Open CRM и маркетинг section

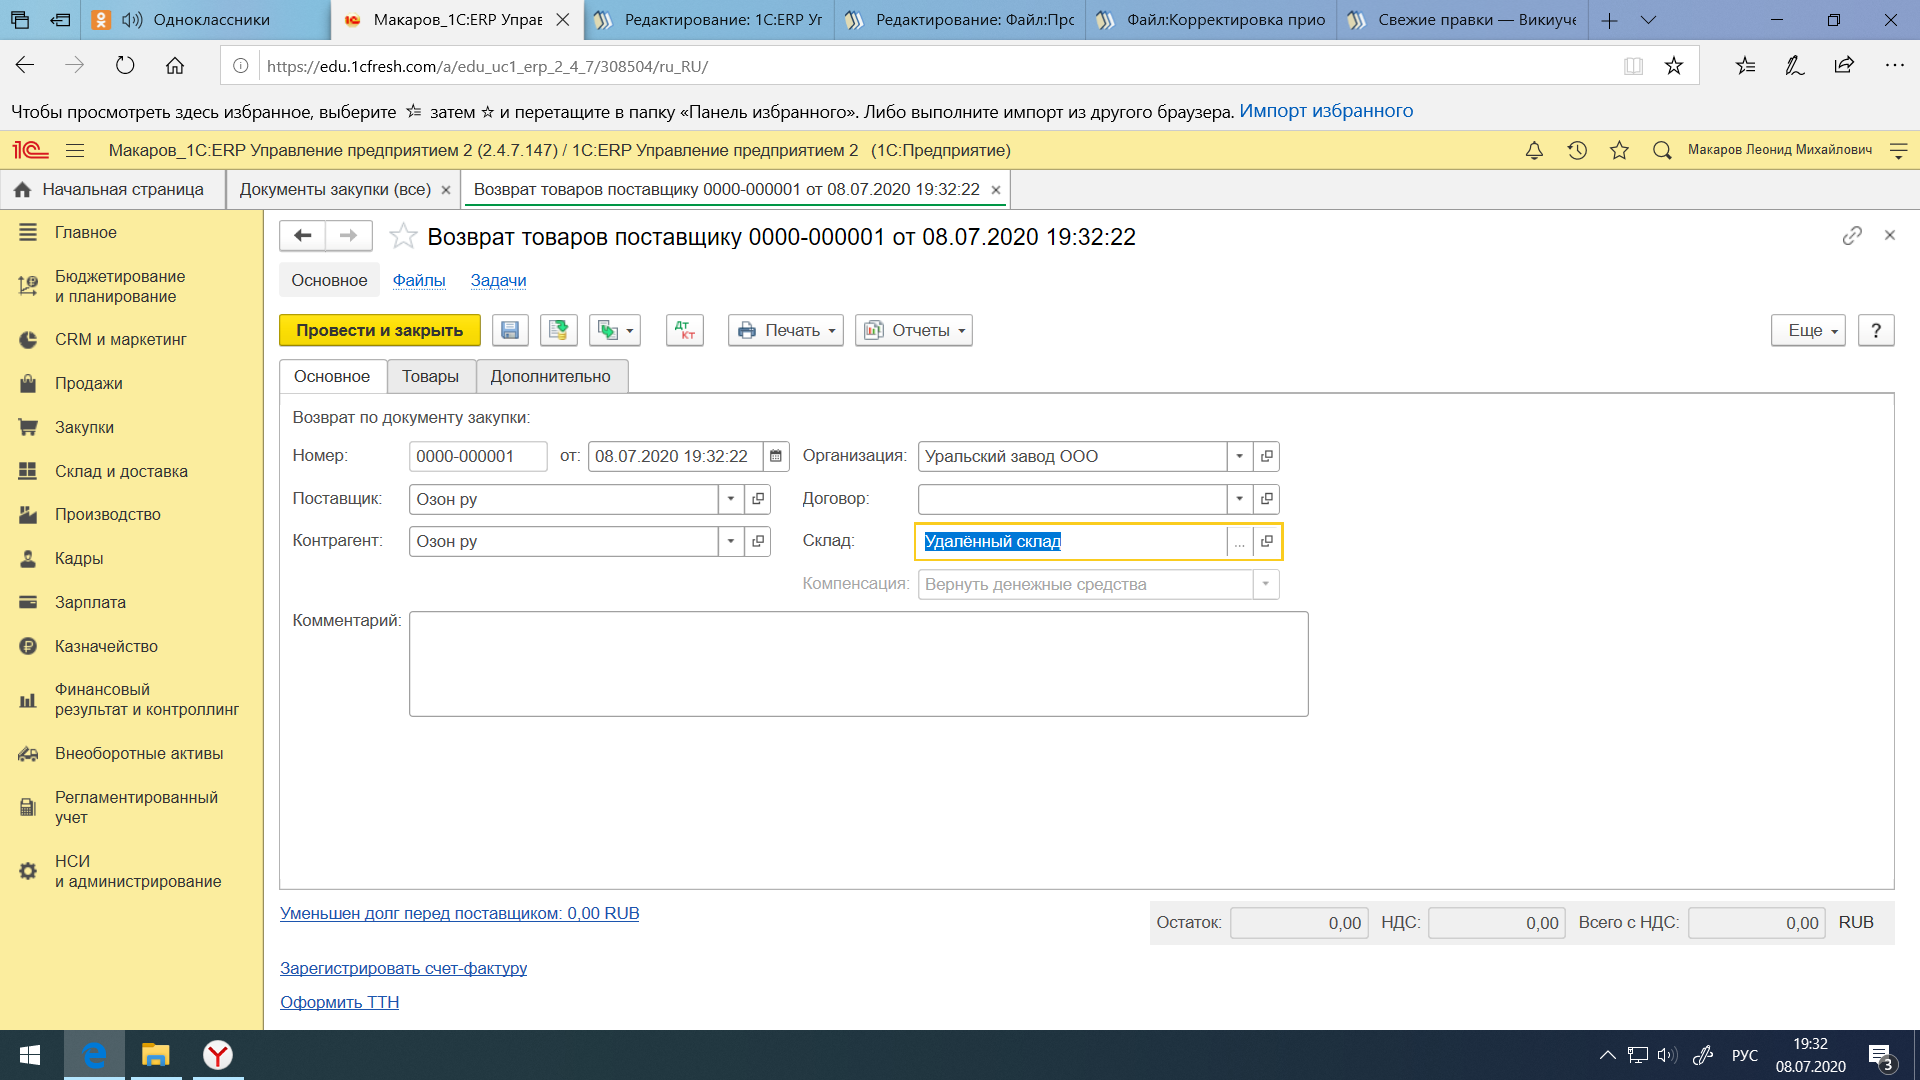(x=121, y=339)
